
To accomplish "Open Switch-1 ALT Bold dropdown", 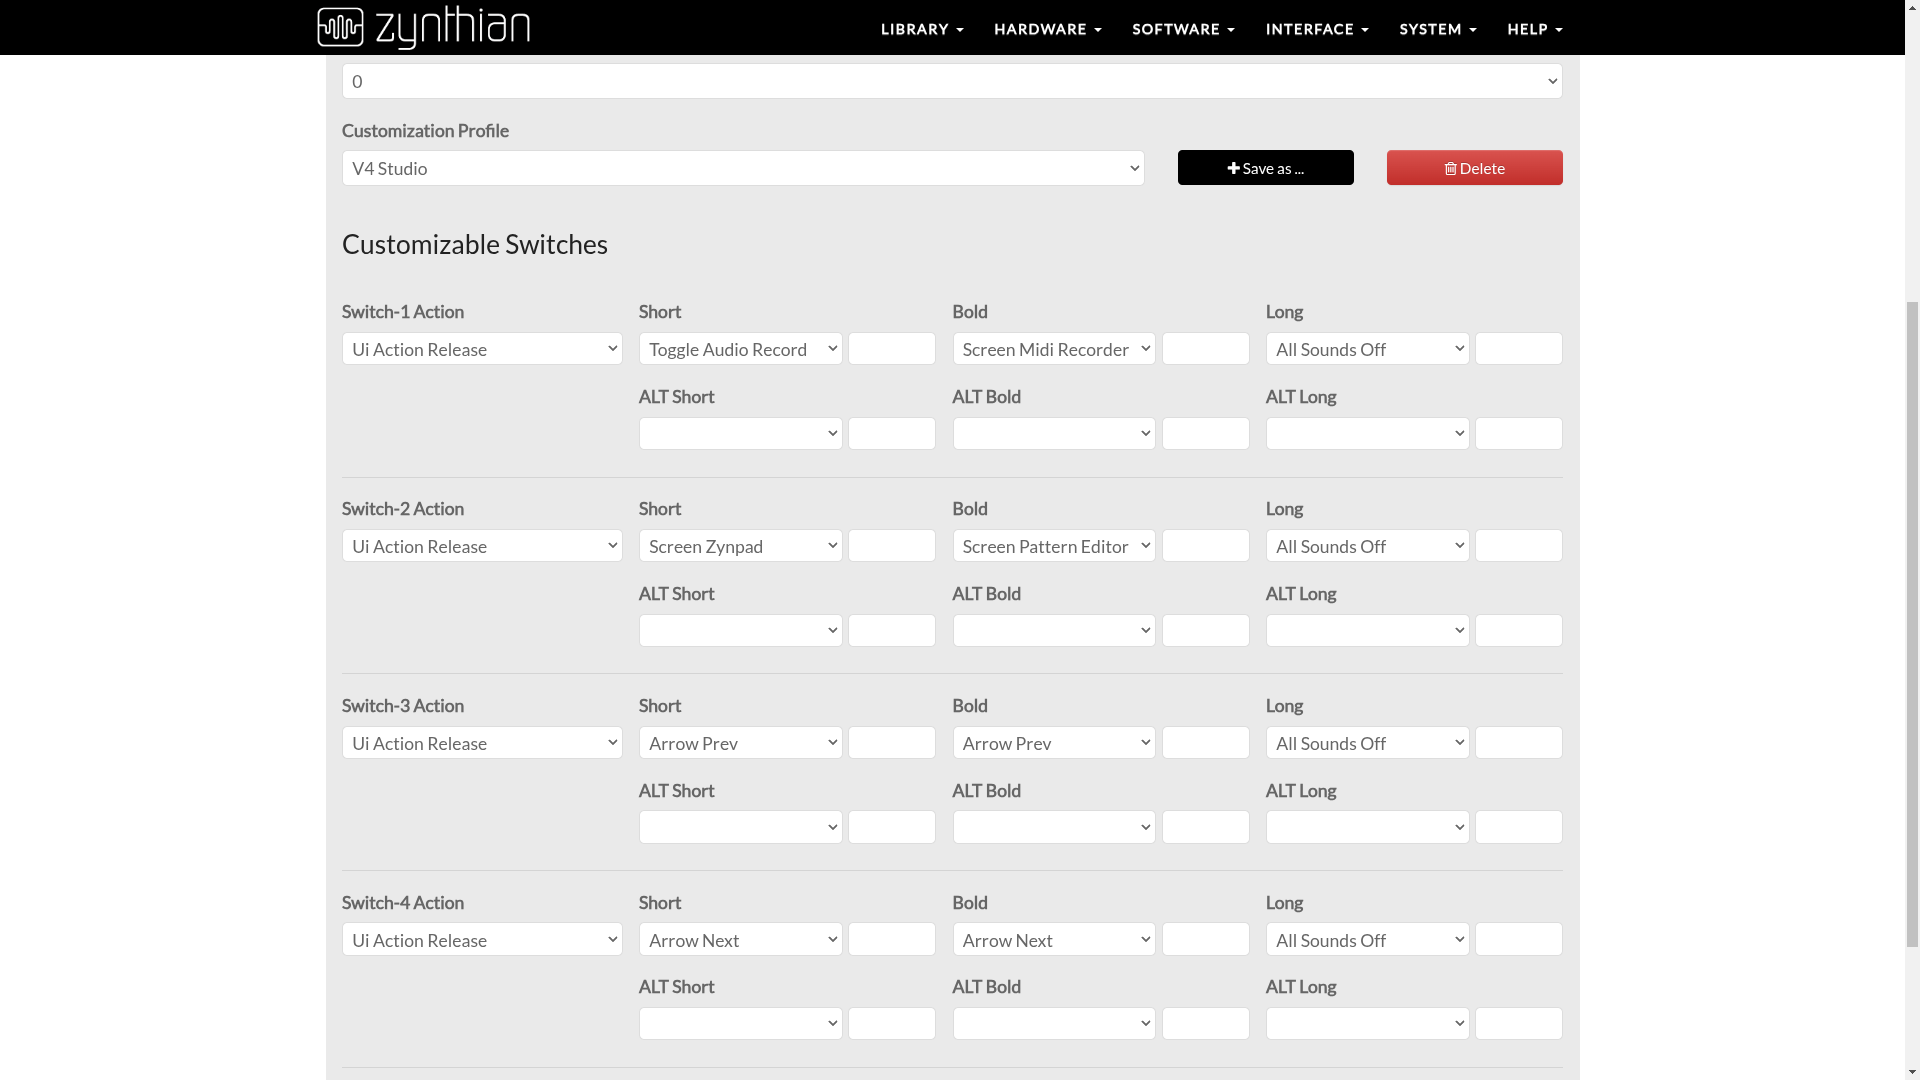I will click(x=1054, y=434).
